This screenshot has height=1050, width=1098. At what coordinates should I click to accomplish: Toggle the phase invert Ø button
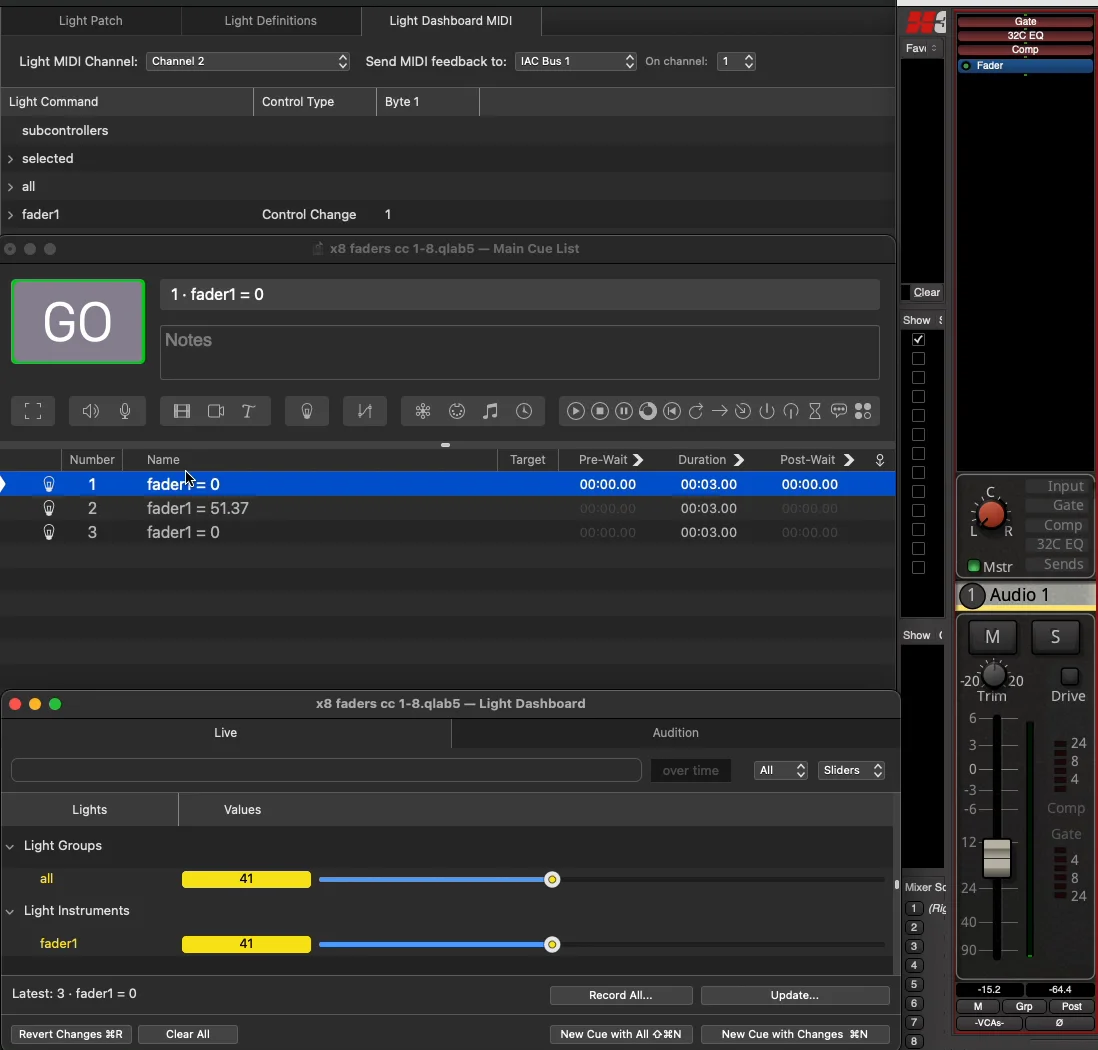(x=1059, y=1023)
